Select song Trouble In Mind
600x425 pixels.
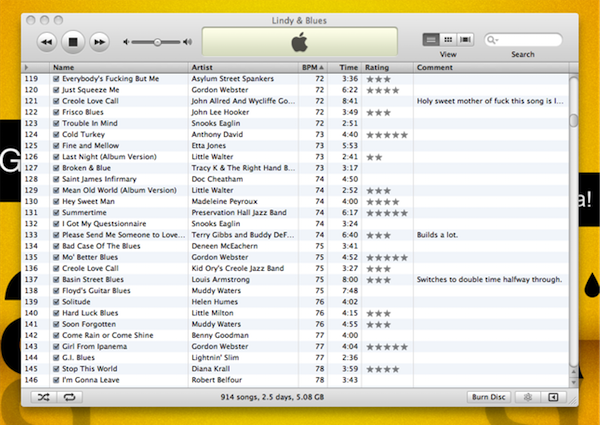coord(90,123)
